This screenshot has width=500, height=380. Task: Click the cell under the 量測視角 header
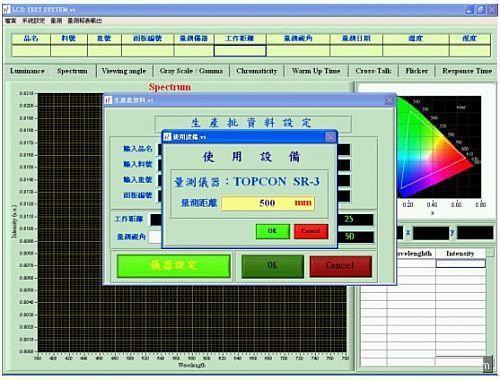click(298, 51)
